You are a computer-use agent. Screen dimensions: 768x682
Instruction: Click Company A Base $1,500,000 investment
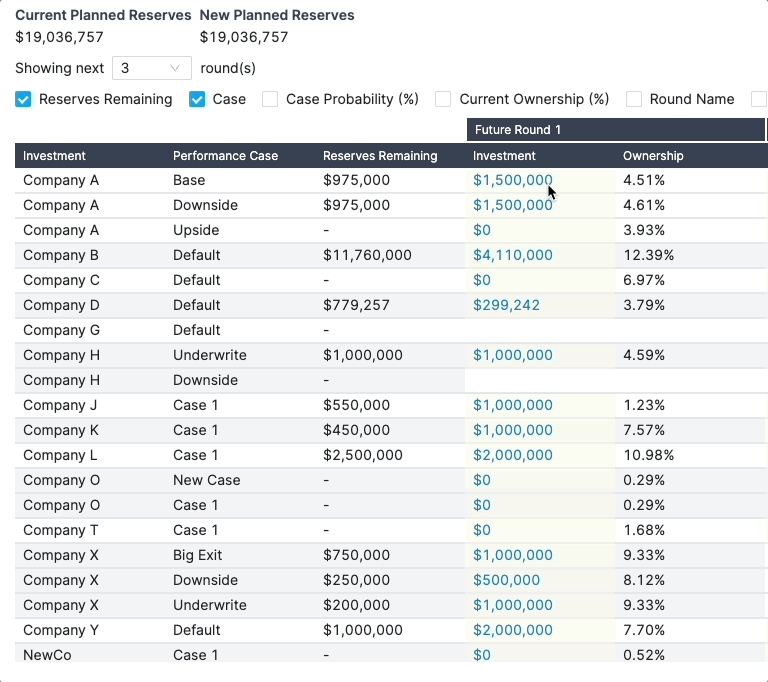[512, 180]
